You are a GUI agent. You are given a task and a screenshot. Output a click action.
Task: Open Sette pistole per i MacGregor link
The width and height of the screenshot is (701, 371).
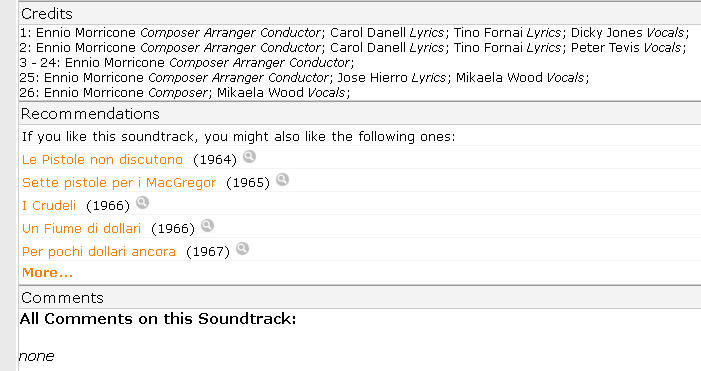[x=119, y=183]
